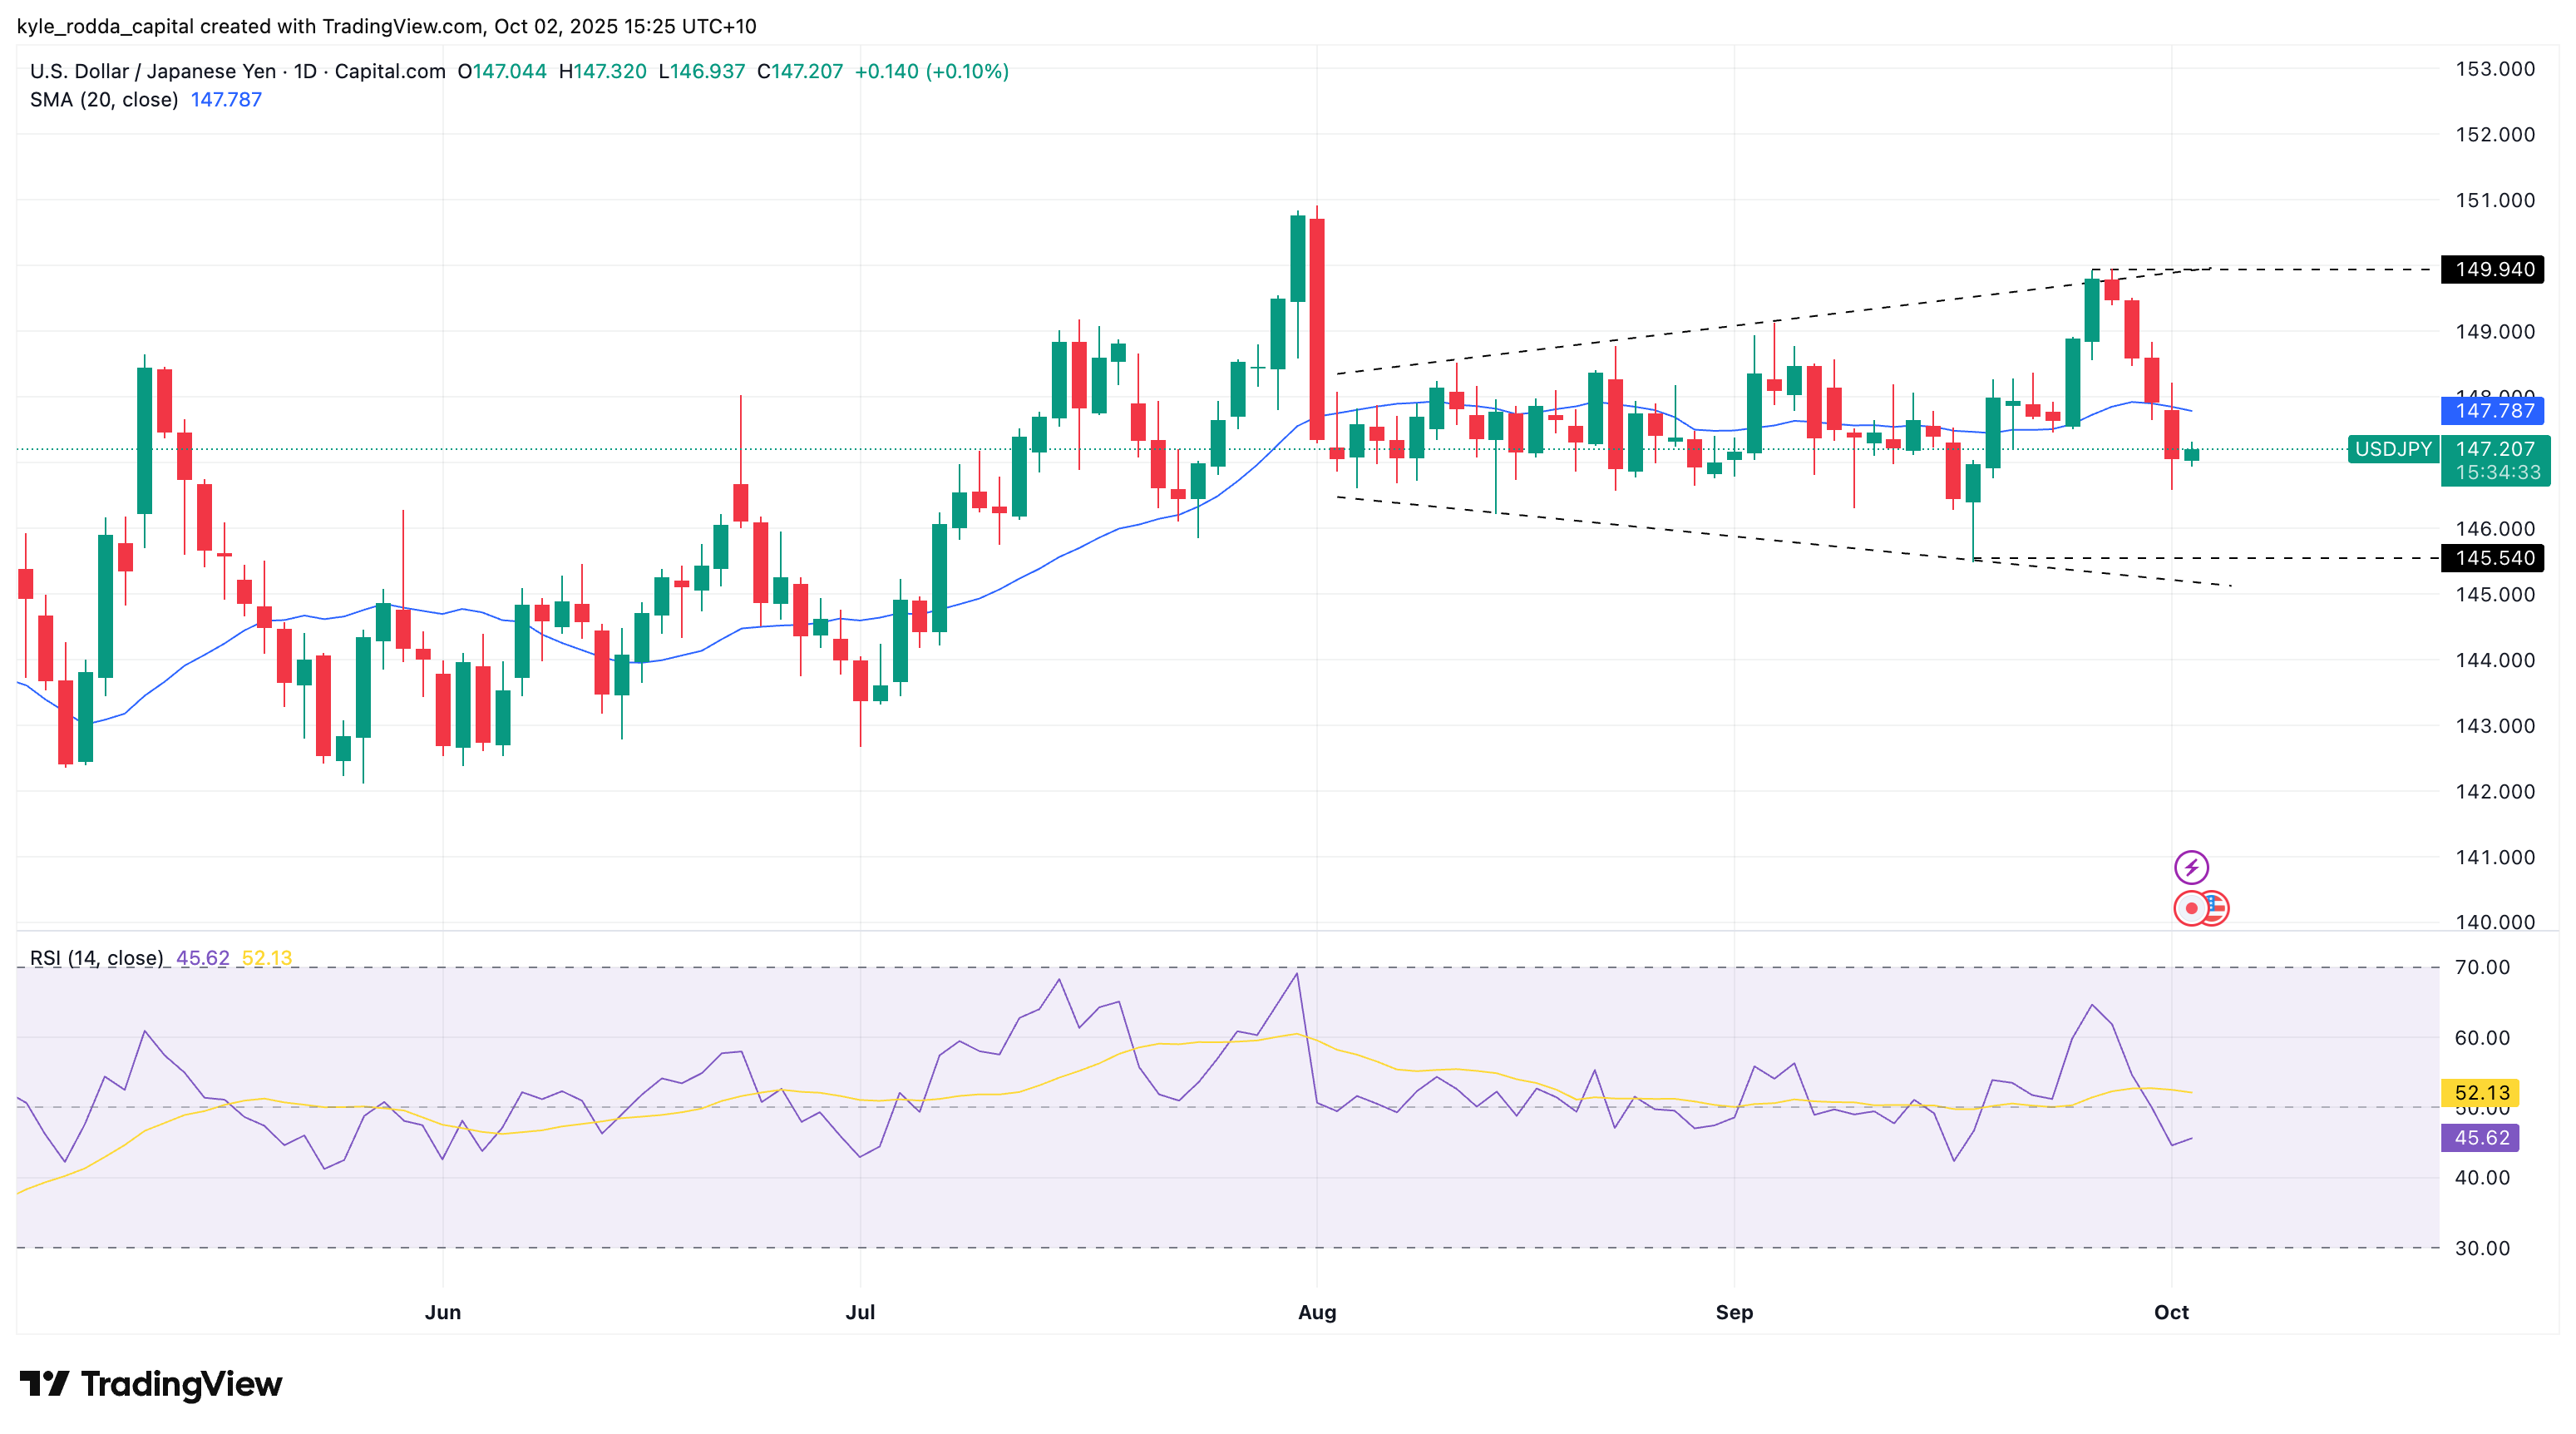Click the current price 147.207 axis label
Viewport: 2576px width, 1434px height.
[2495, 449]
